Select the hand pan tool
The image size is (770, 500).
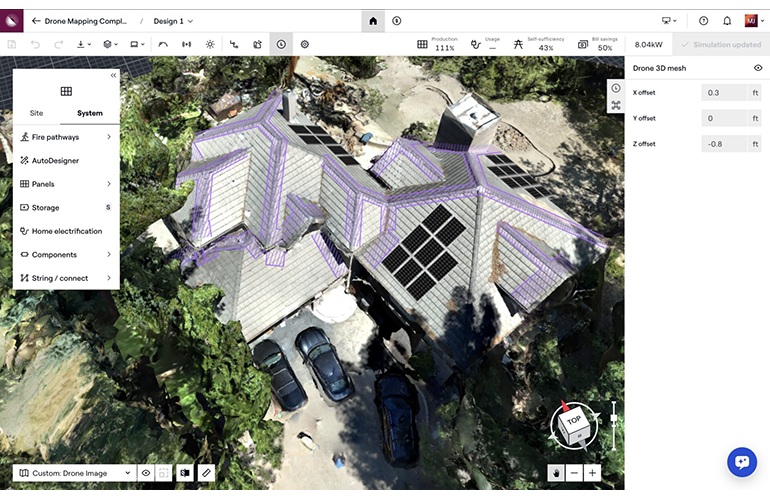[556, 473]
